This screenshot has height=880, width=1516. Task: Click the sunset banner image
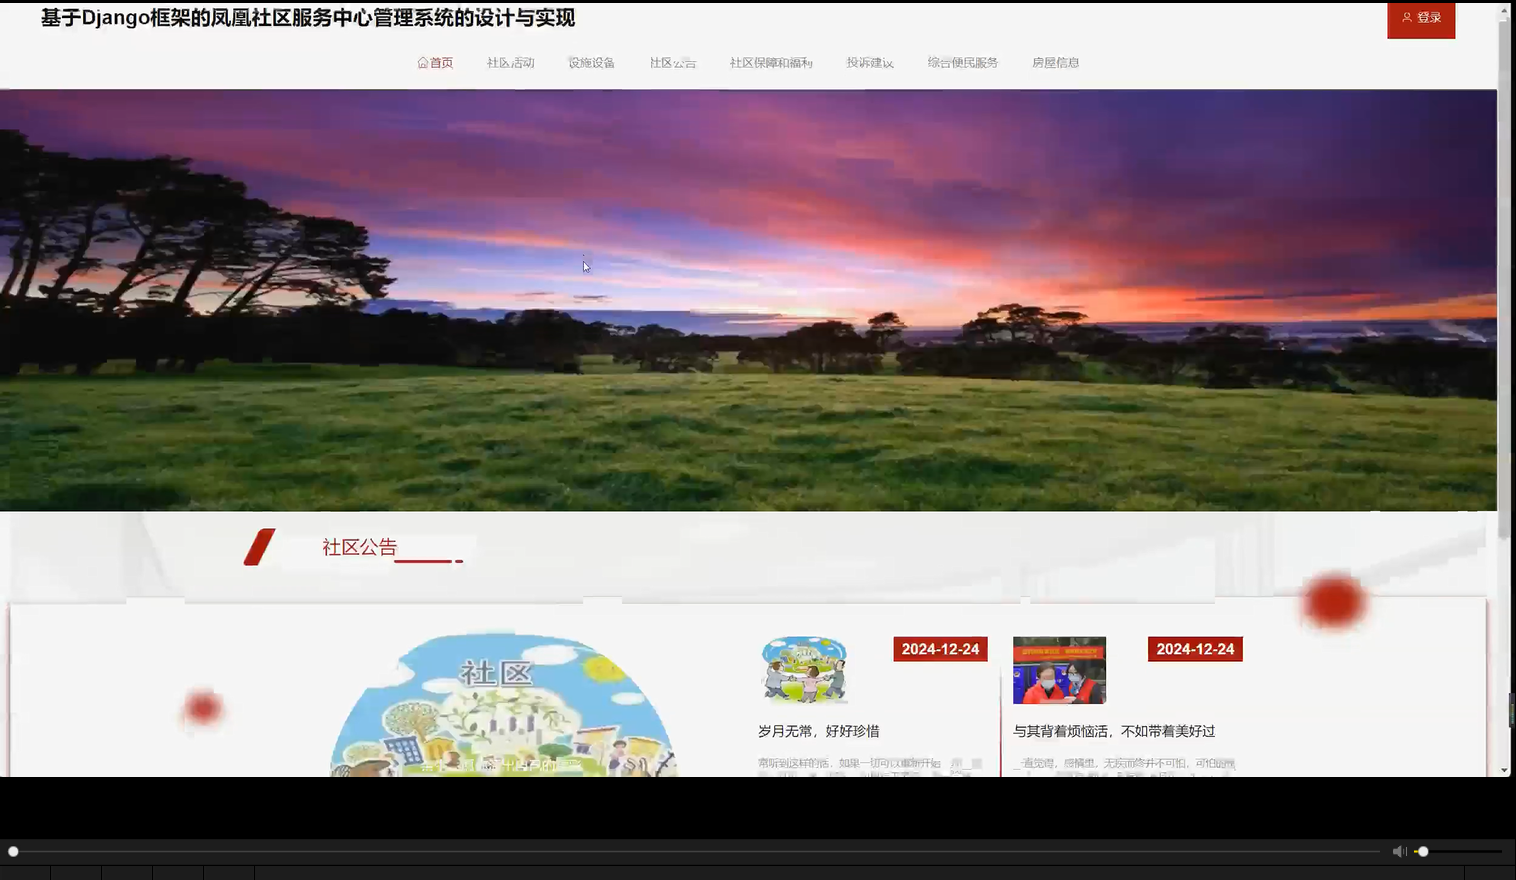click(748, 300)
